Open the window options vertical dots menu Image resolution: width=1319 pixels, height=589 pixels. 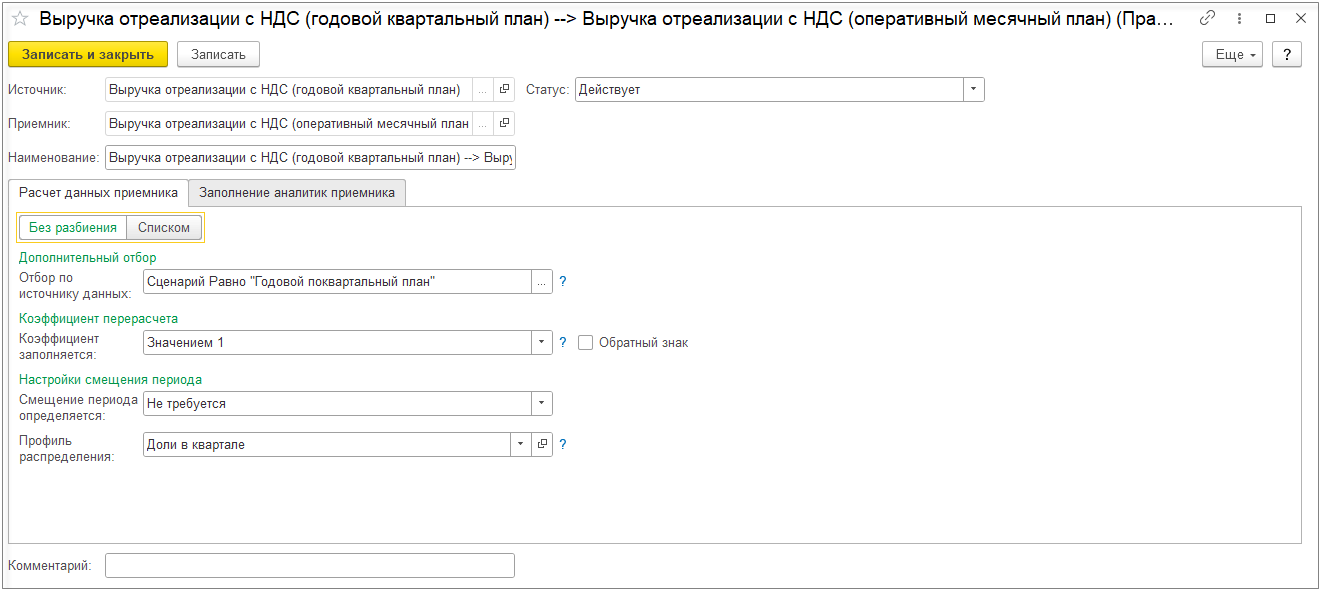[x=1238, y=18]
